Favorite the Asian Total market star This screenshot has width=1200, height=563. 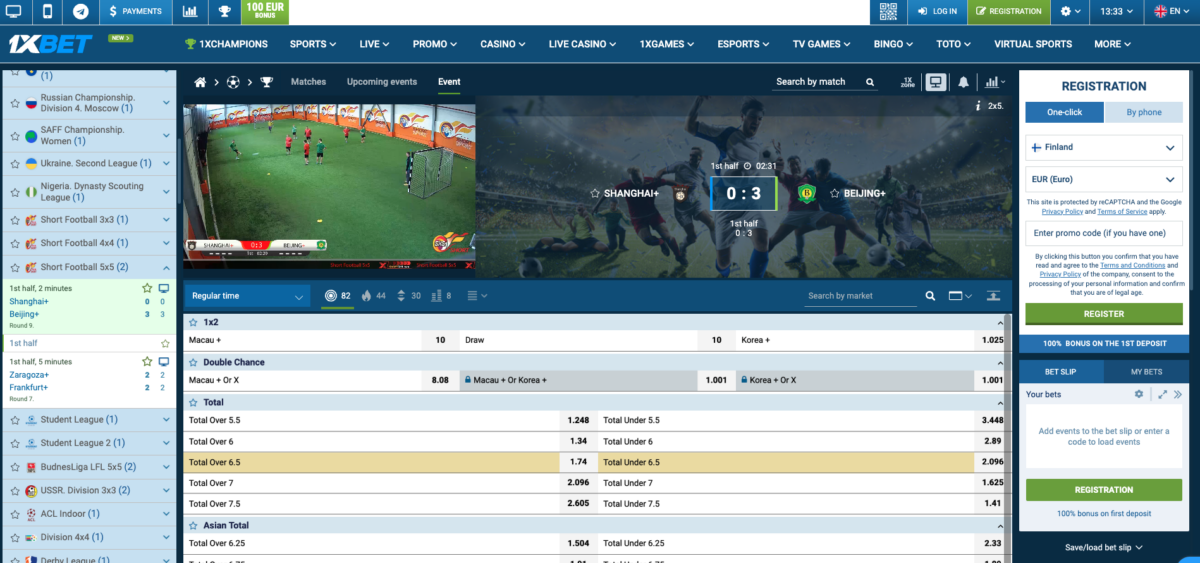pyautogui.click(x=193, y=525)
